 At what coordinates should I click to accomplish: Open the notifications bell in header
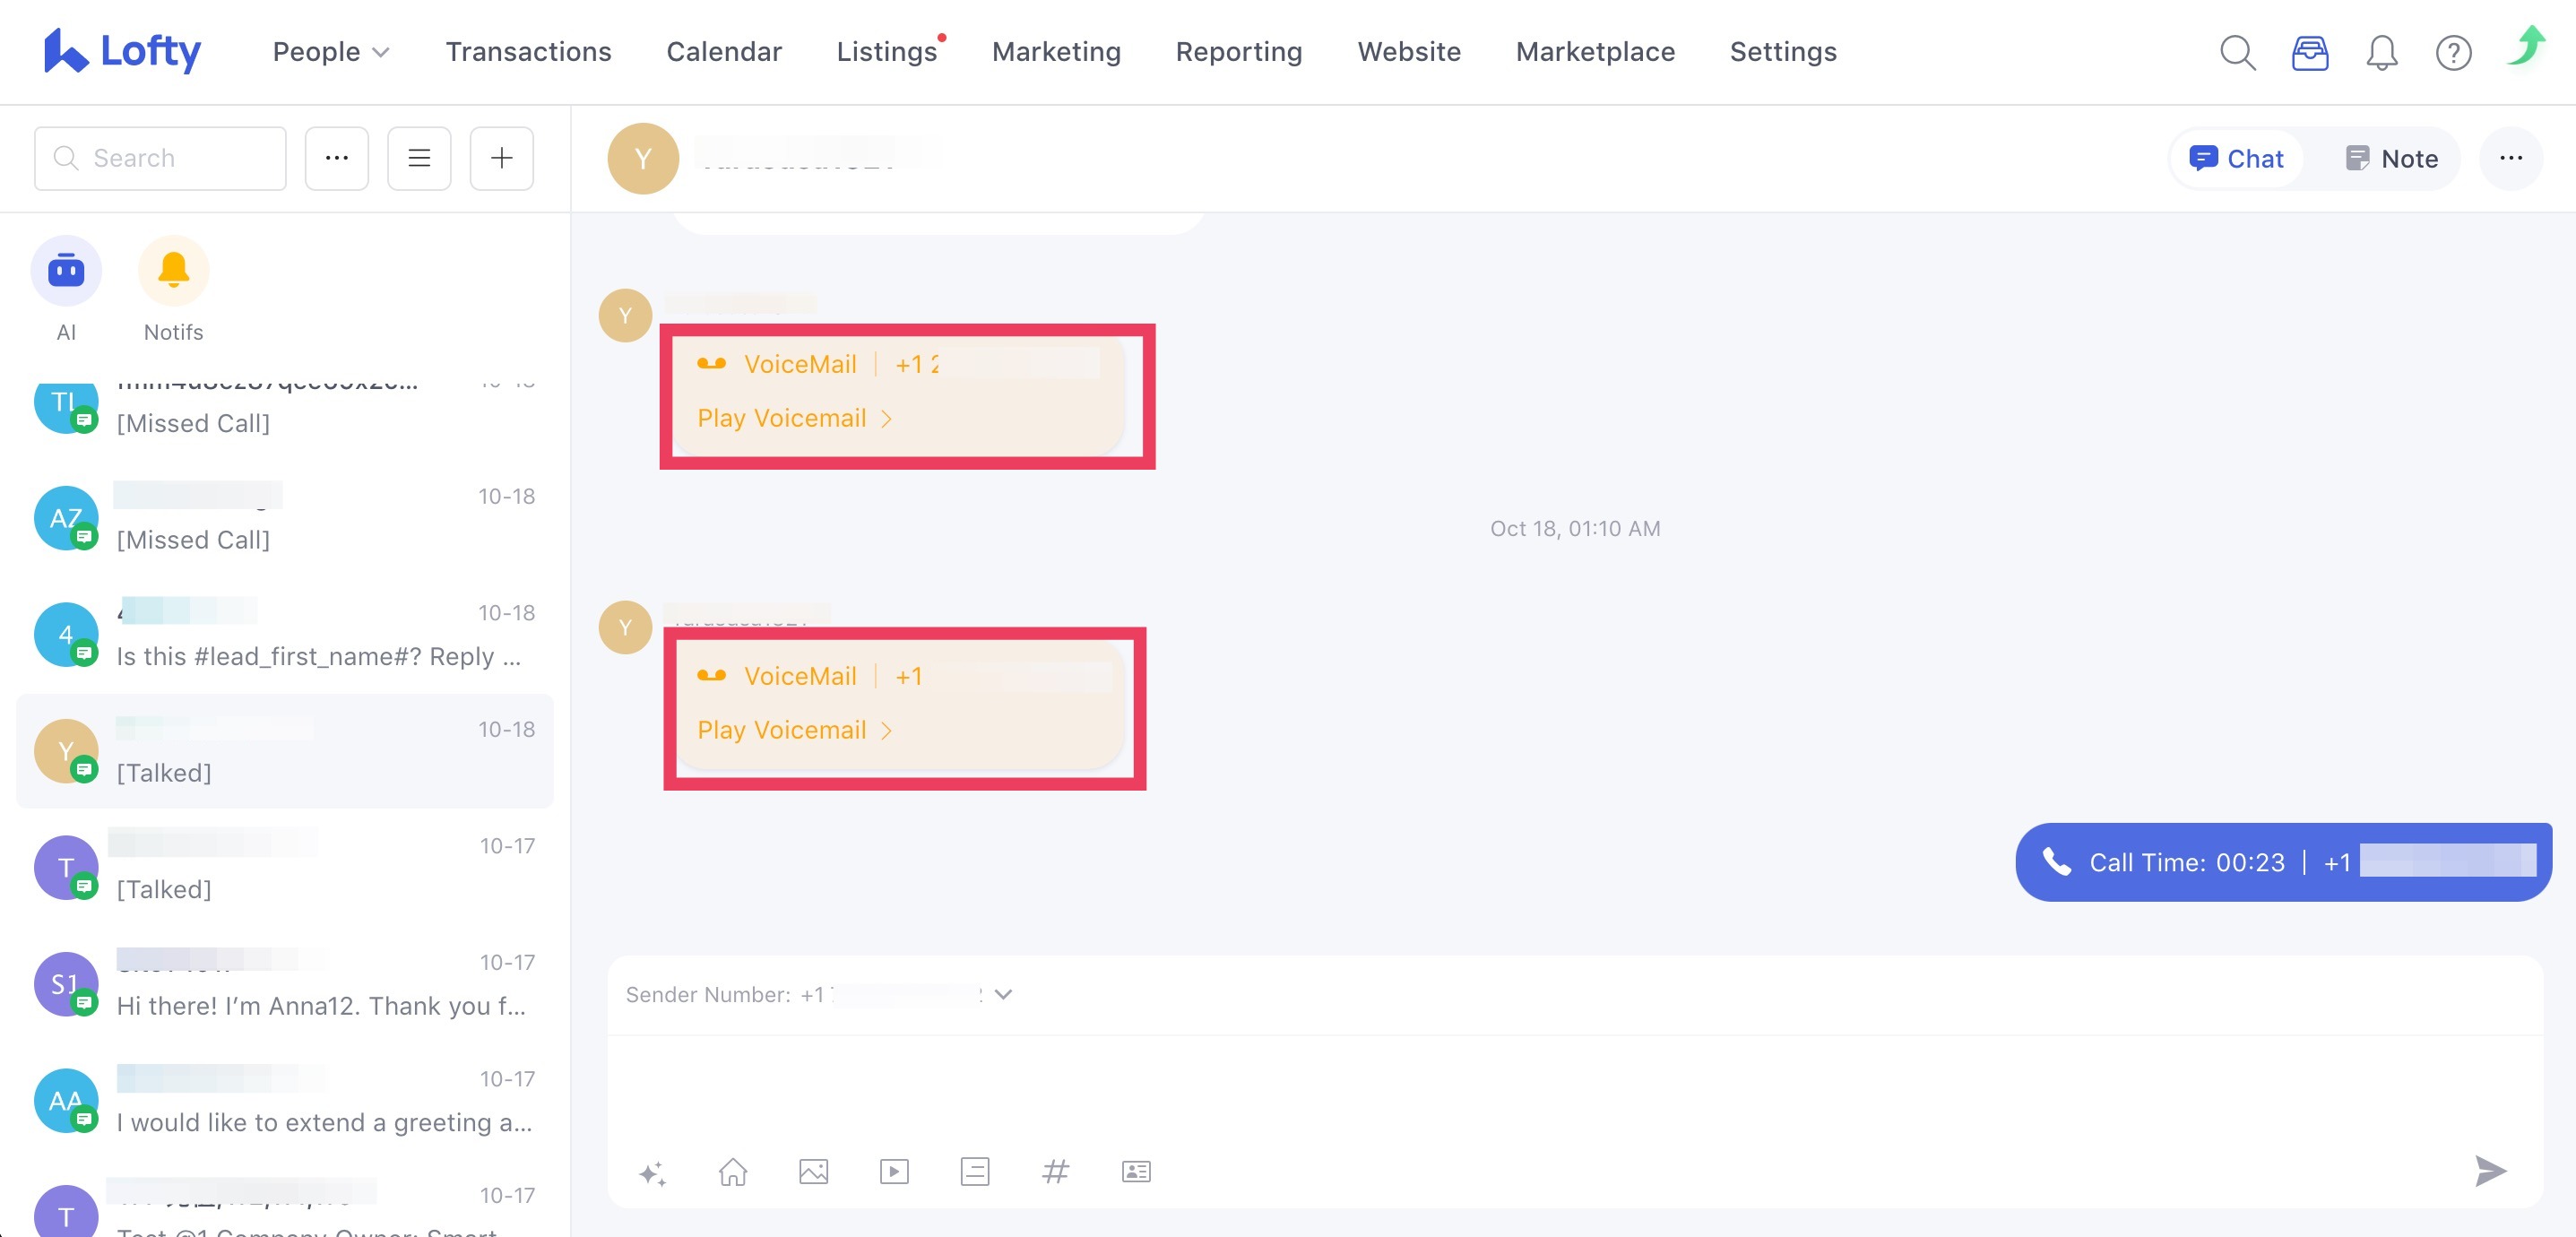tap(2381, 52)
